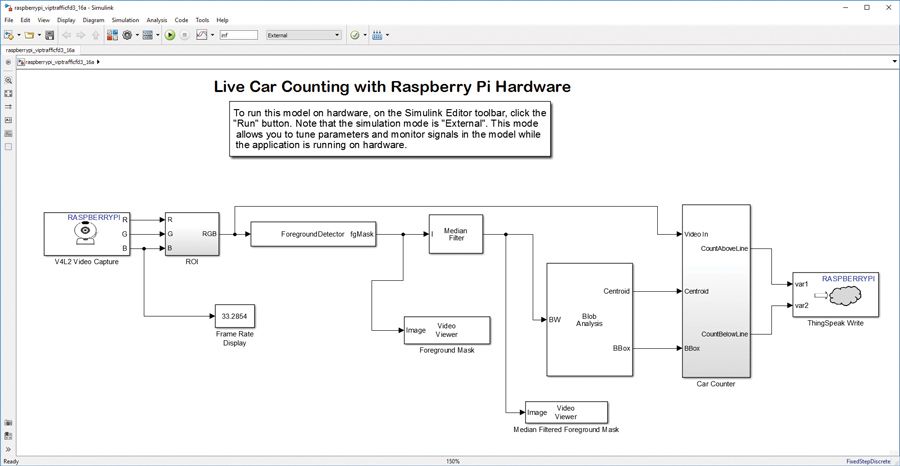
Task: Click Fit to View icon in left palette
Action: click(8, 92)
